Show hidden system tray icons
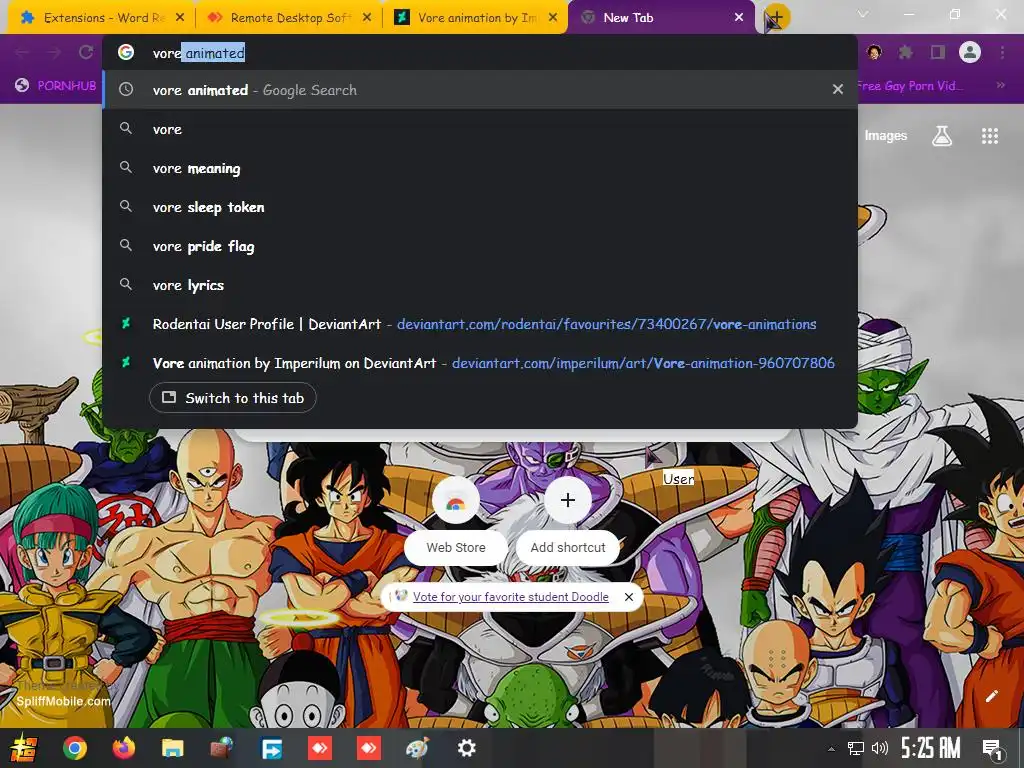1024x768 pixels. pyautogui.click(x=831, y=749)
